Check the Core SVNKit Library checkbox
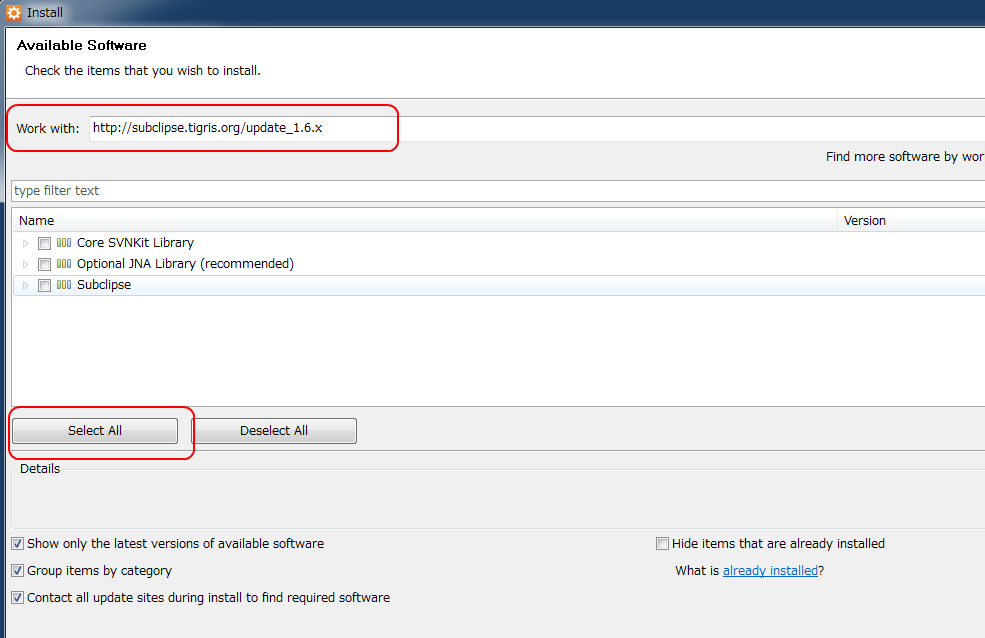 tap(44, 243)
